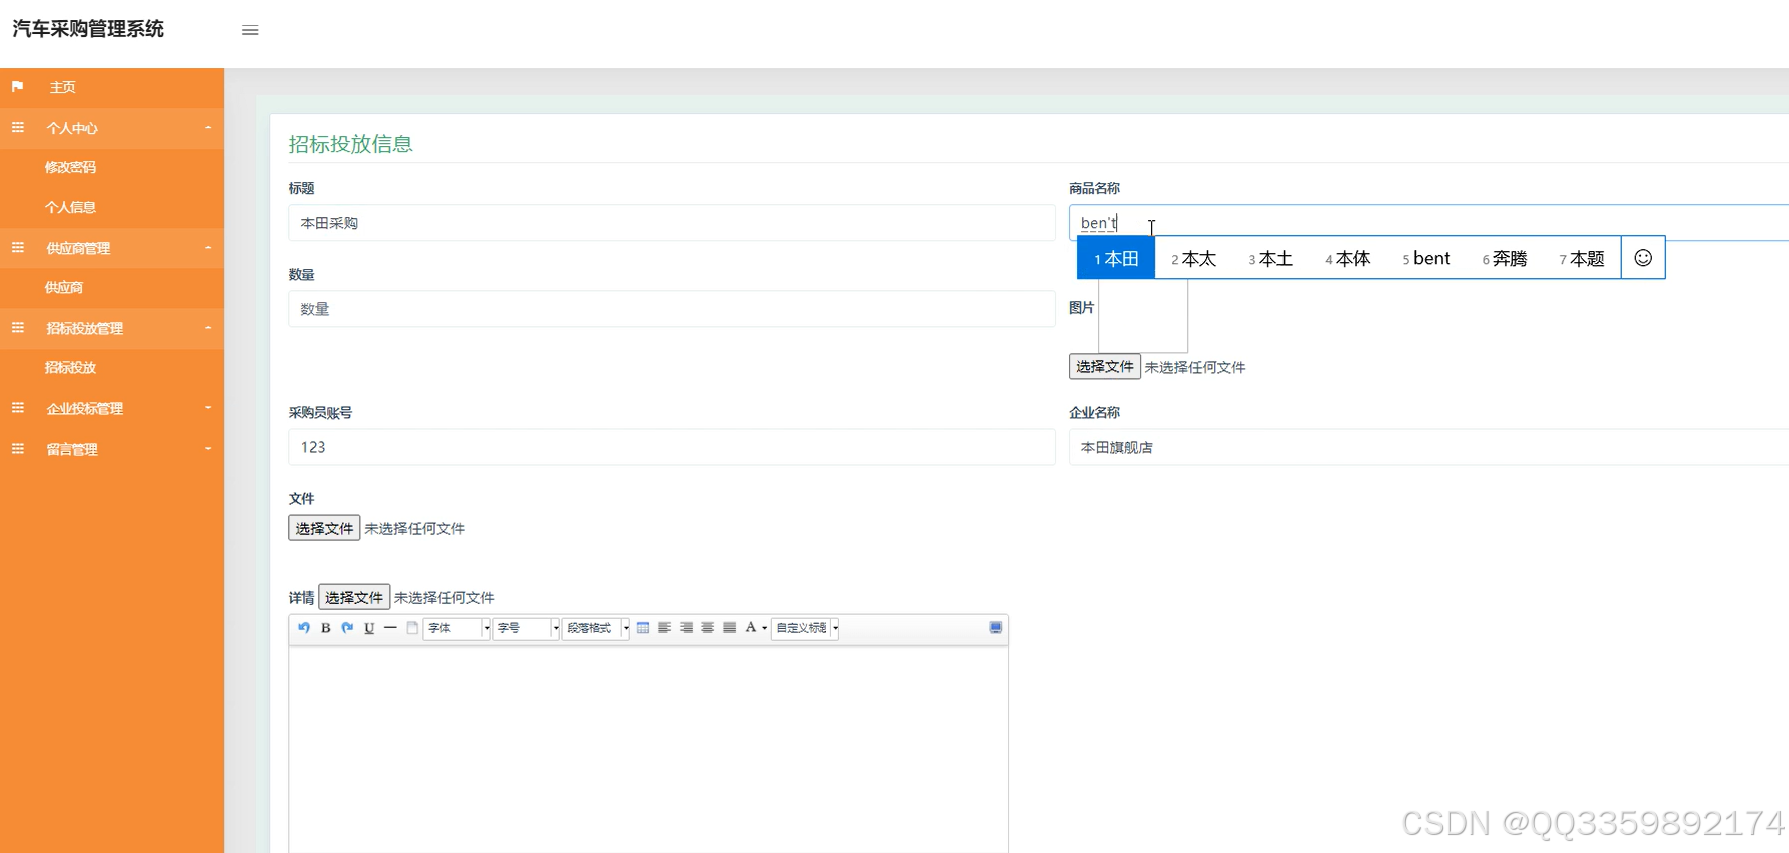Click the redo icon in editor toolbar
Image resolution: width=1789 pixels, height=853 pixels.
tap(347, 628)
